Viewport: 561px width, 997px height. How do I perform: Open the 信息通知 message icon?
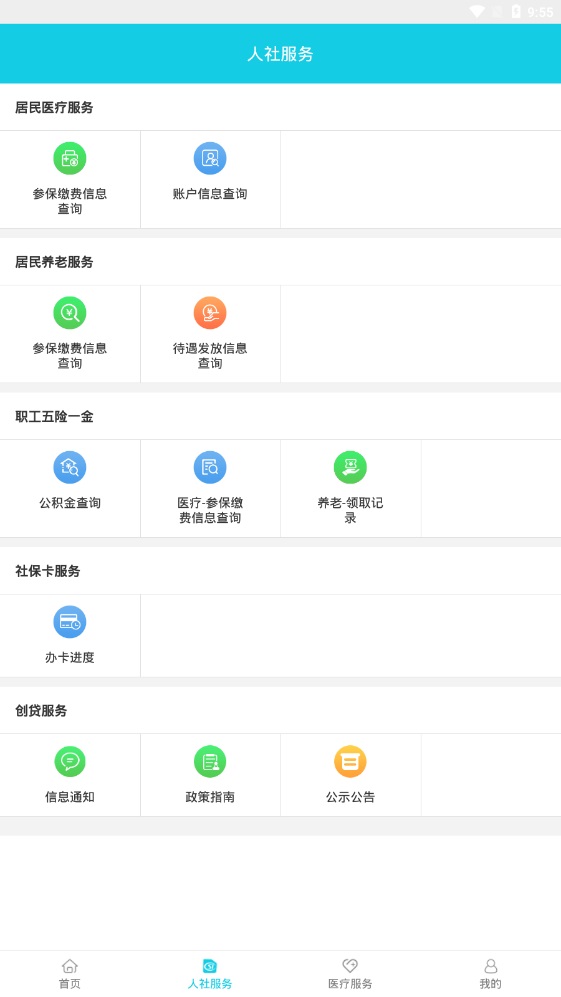(70, 762)
